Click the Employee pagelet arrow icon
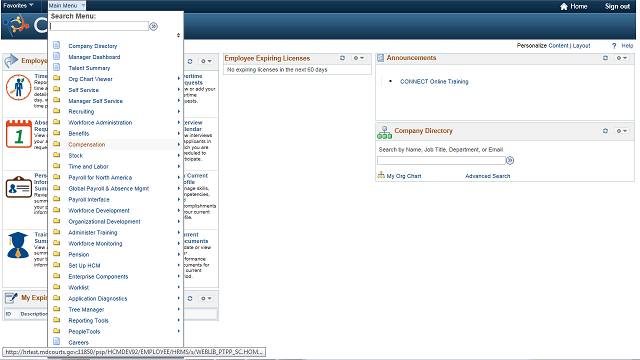The height and width of the screenshot is (360, 640). coord(11,61)
